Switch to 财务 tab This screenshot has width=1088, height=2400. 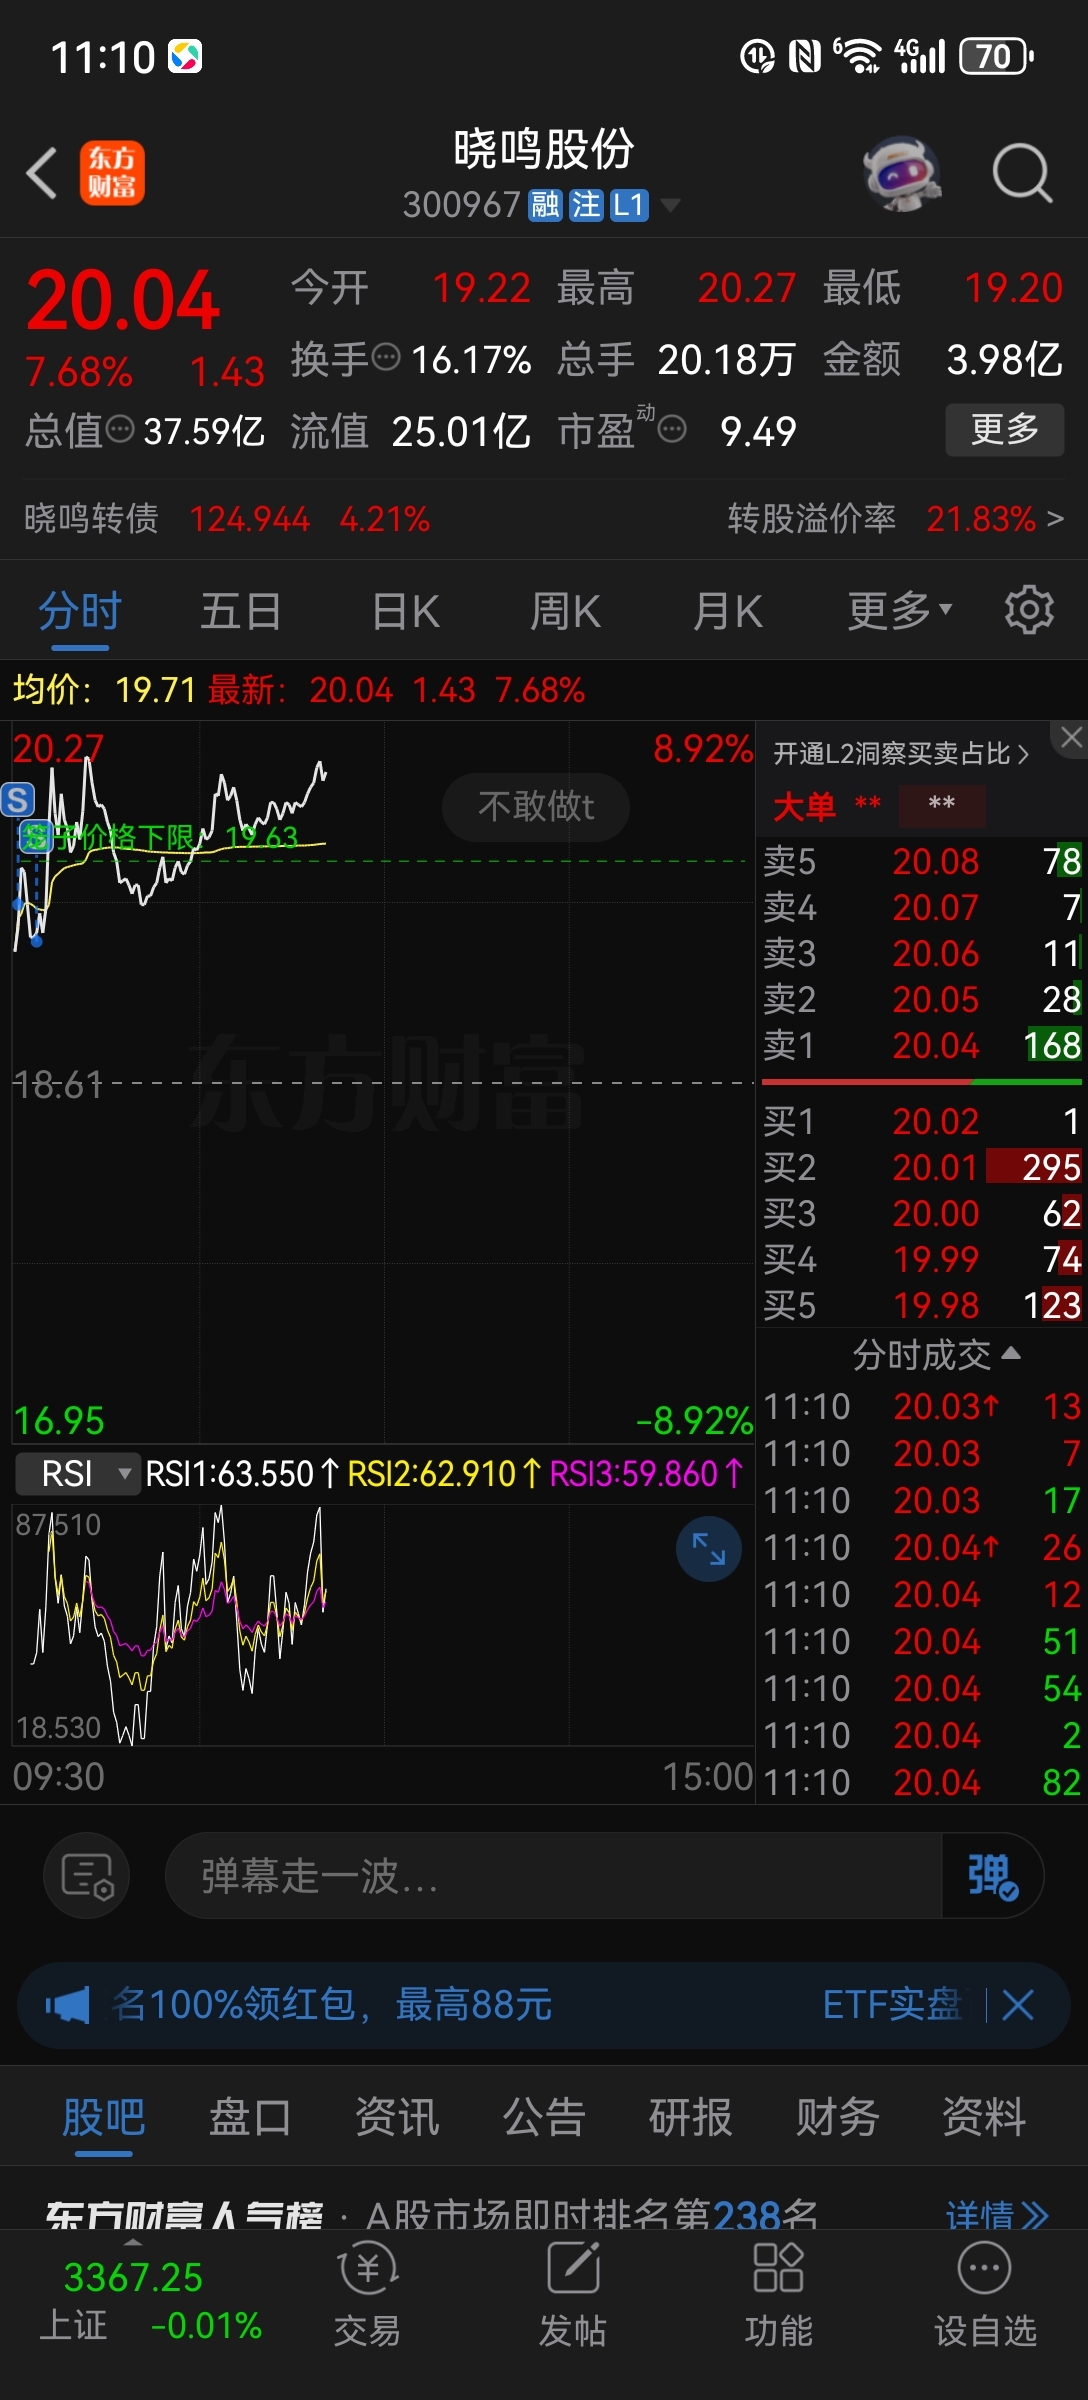(x=837, y=2117)
